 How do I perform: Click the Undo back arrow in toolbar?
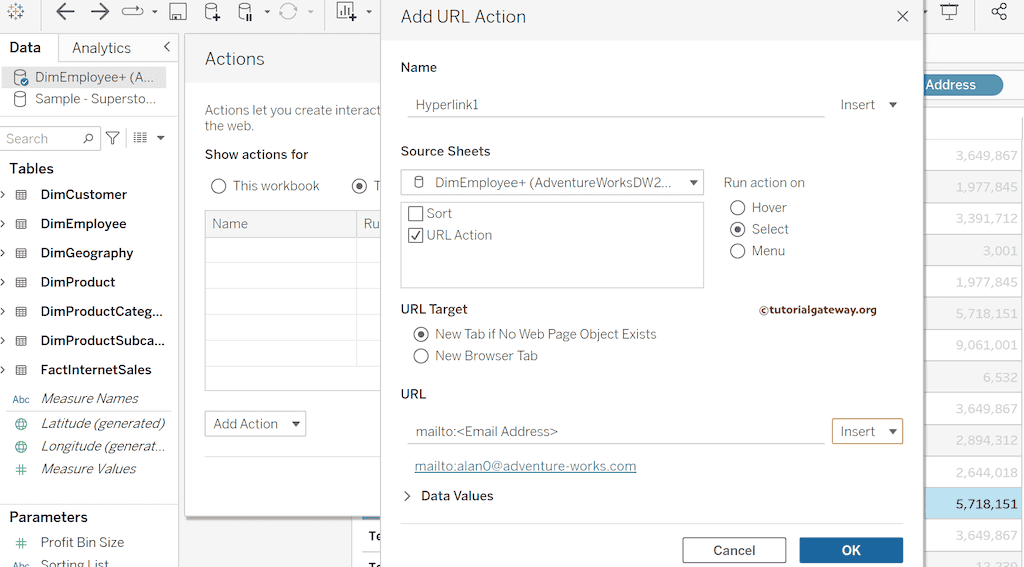(x=65, y=12)
